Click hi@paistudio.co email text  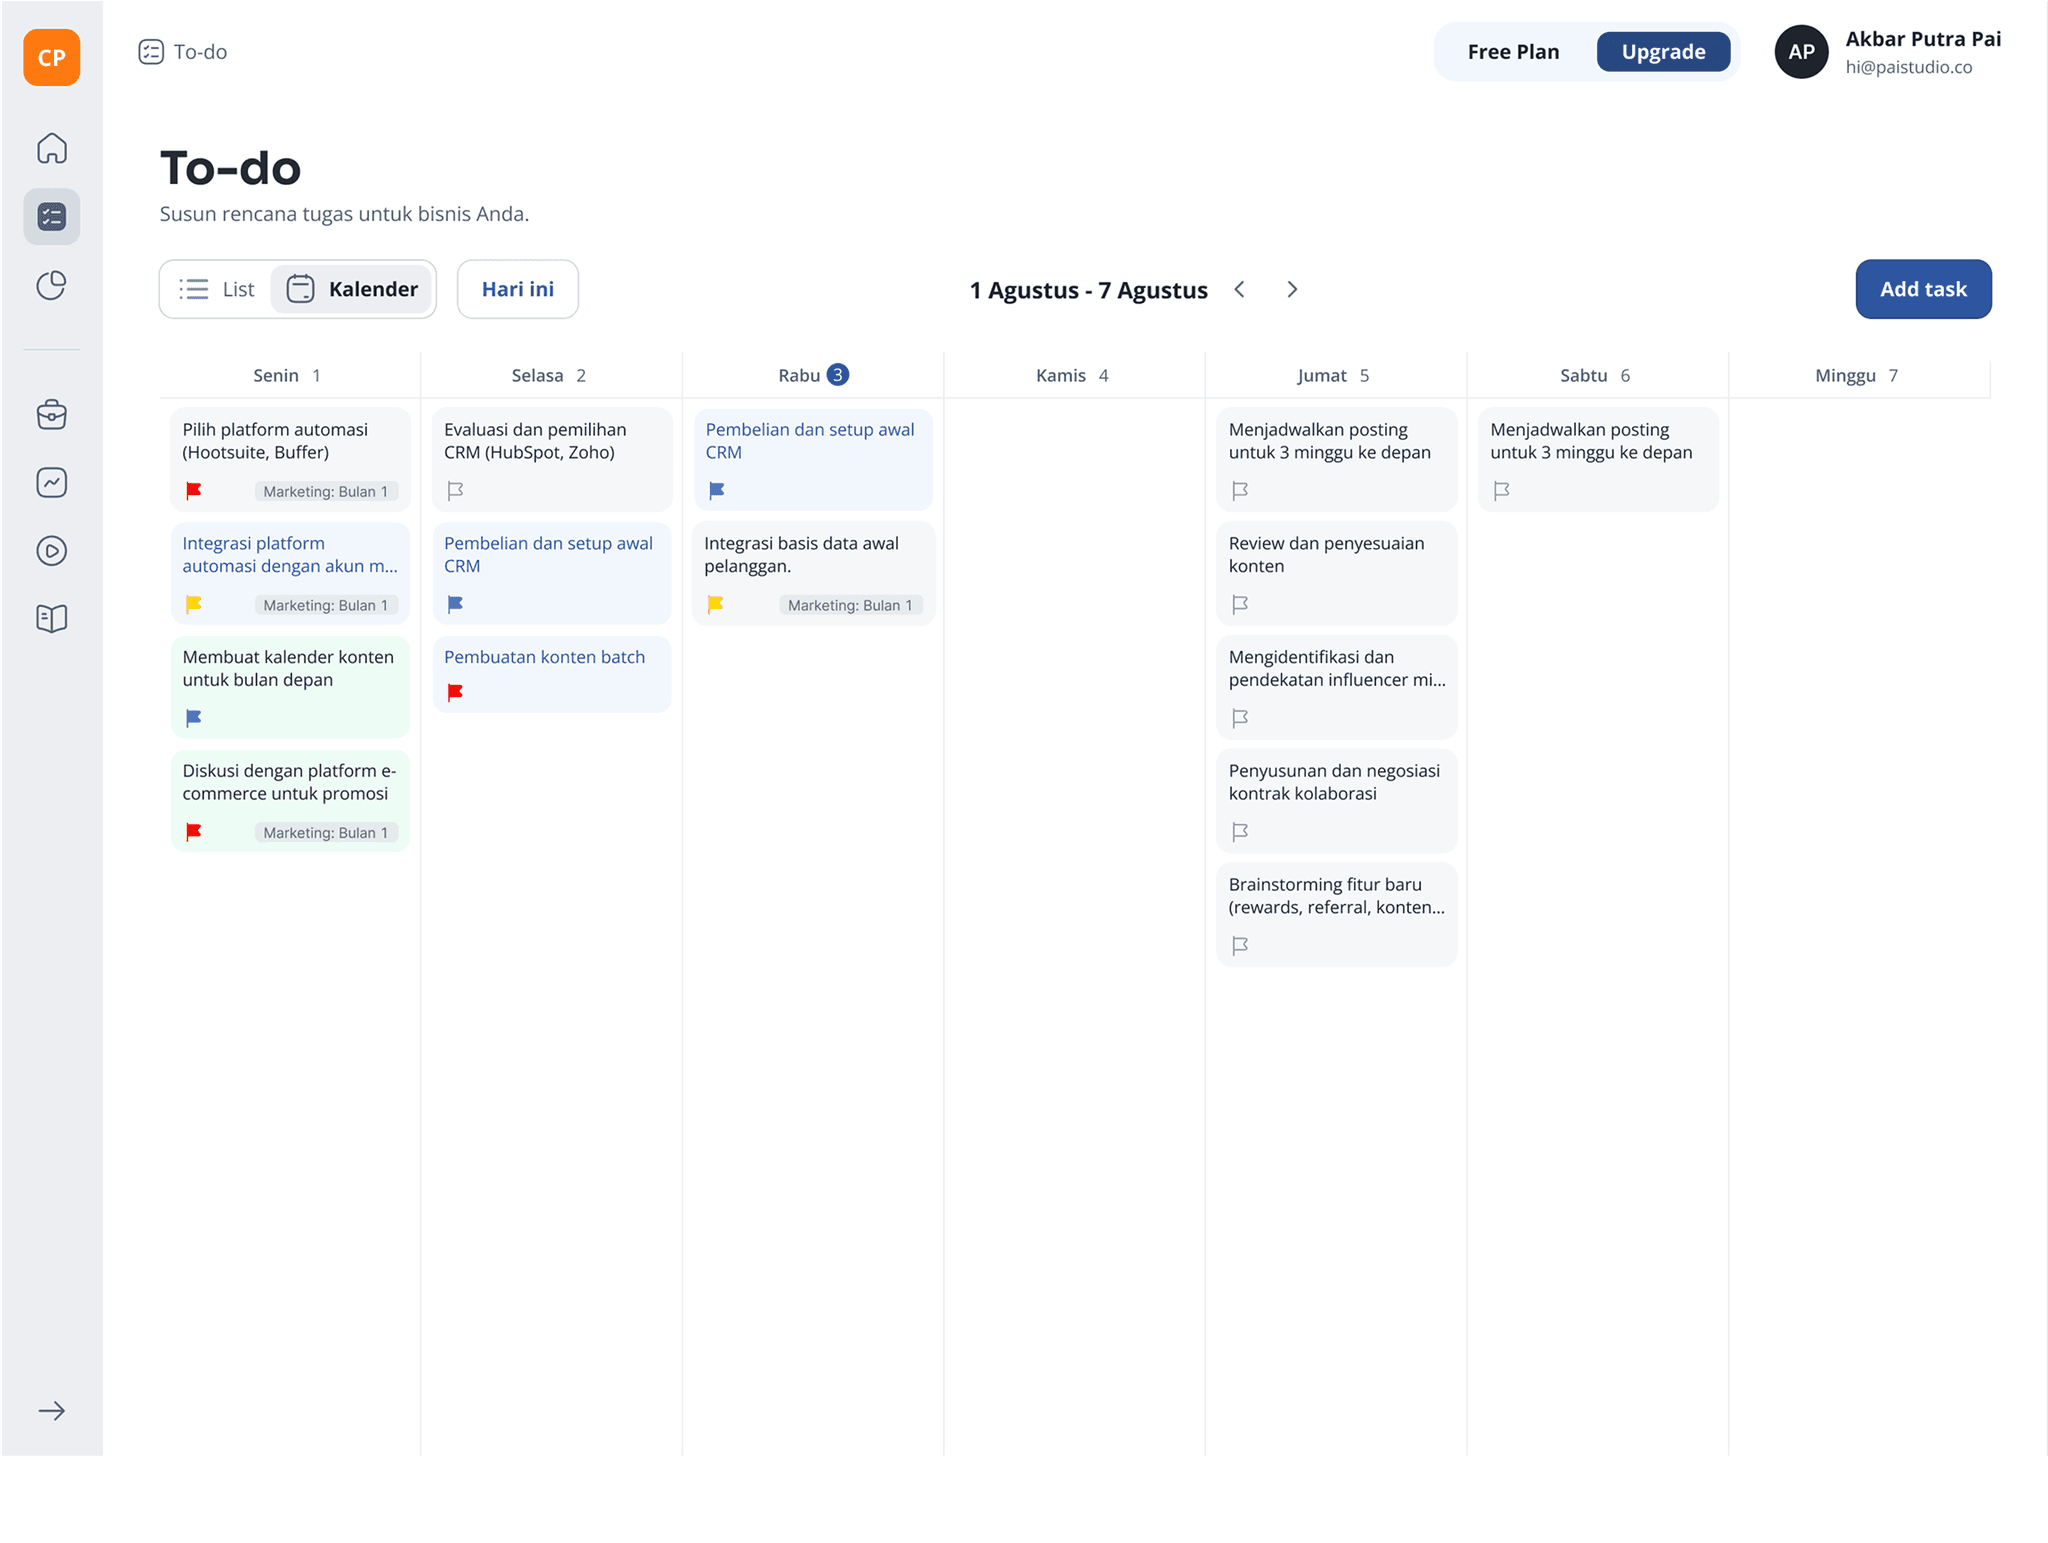pyautogui.click(x=1908, y=67)
